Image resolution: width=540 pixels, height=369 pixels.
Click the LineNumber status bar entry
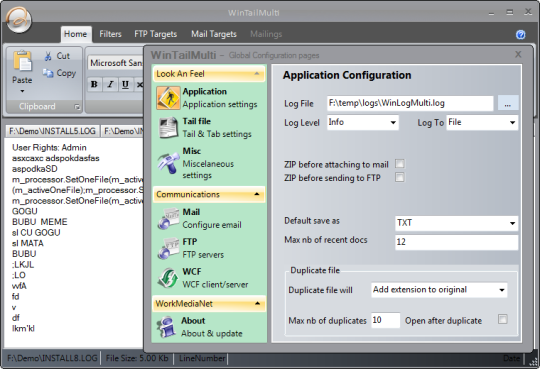(x=202, y=358)
